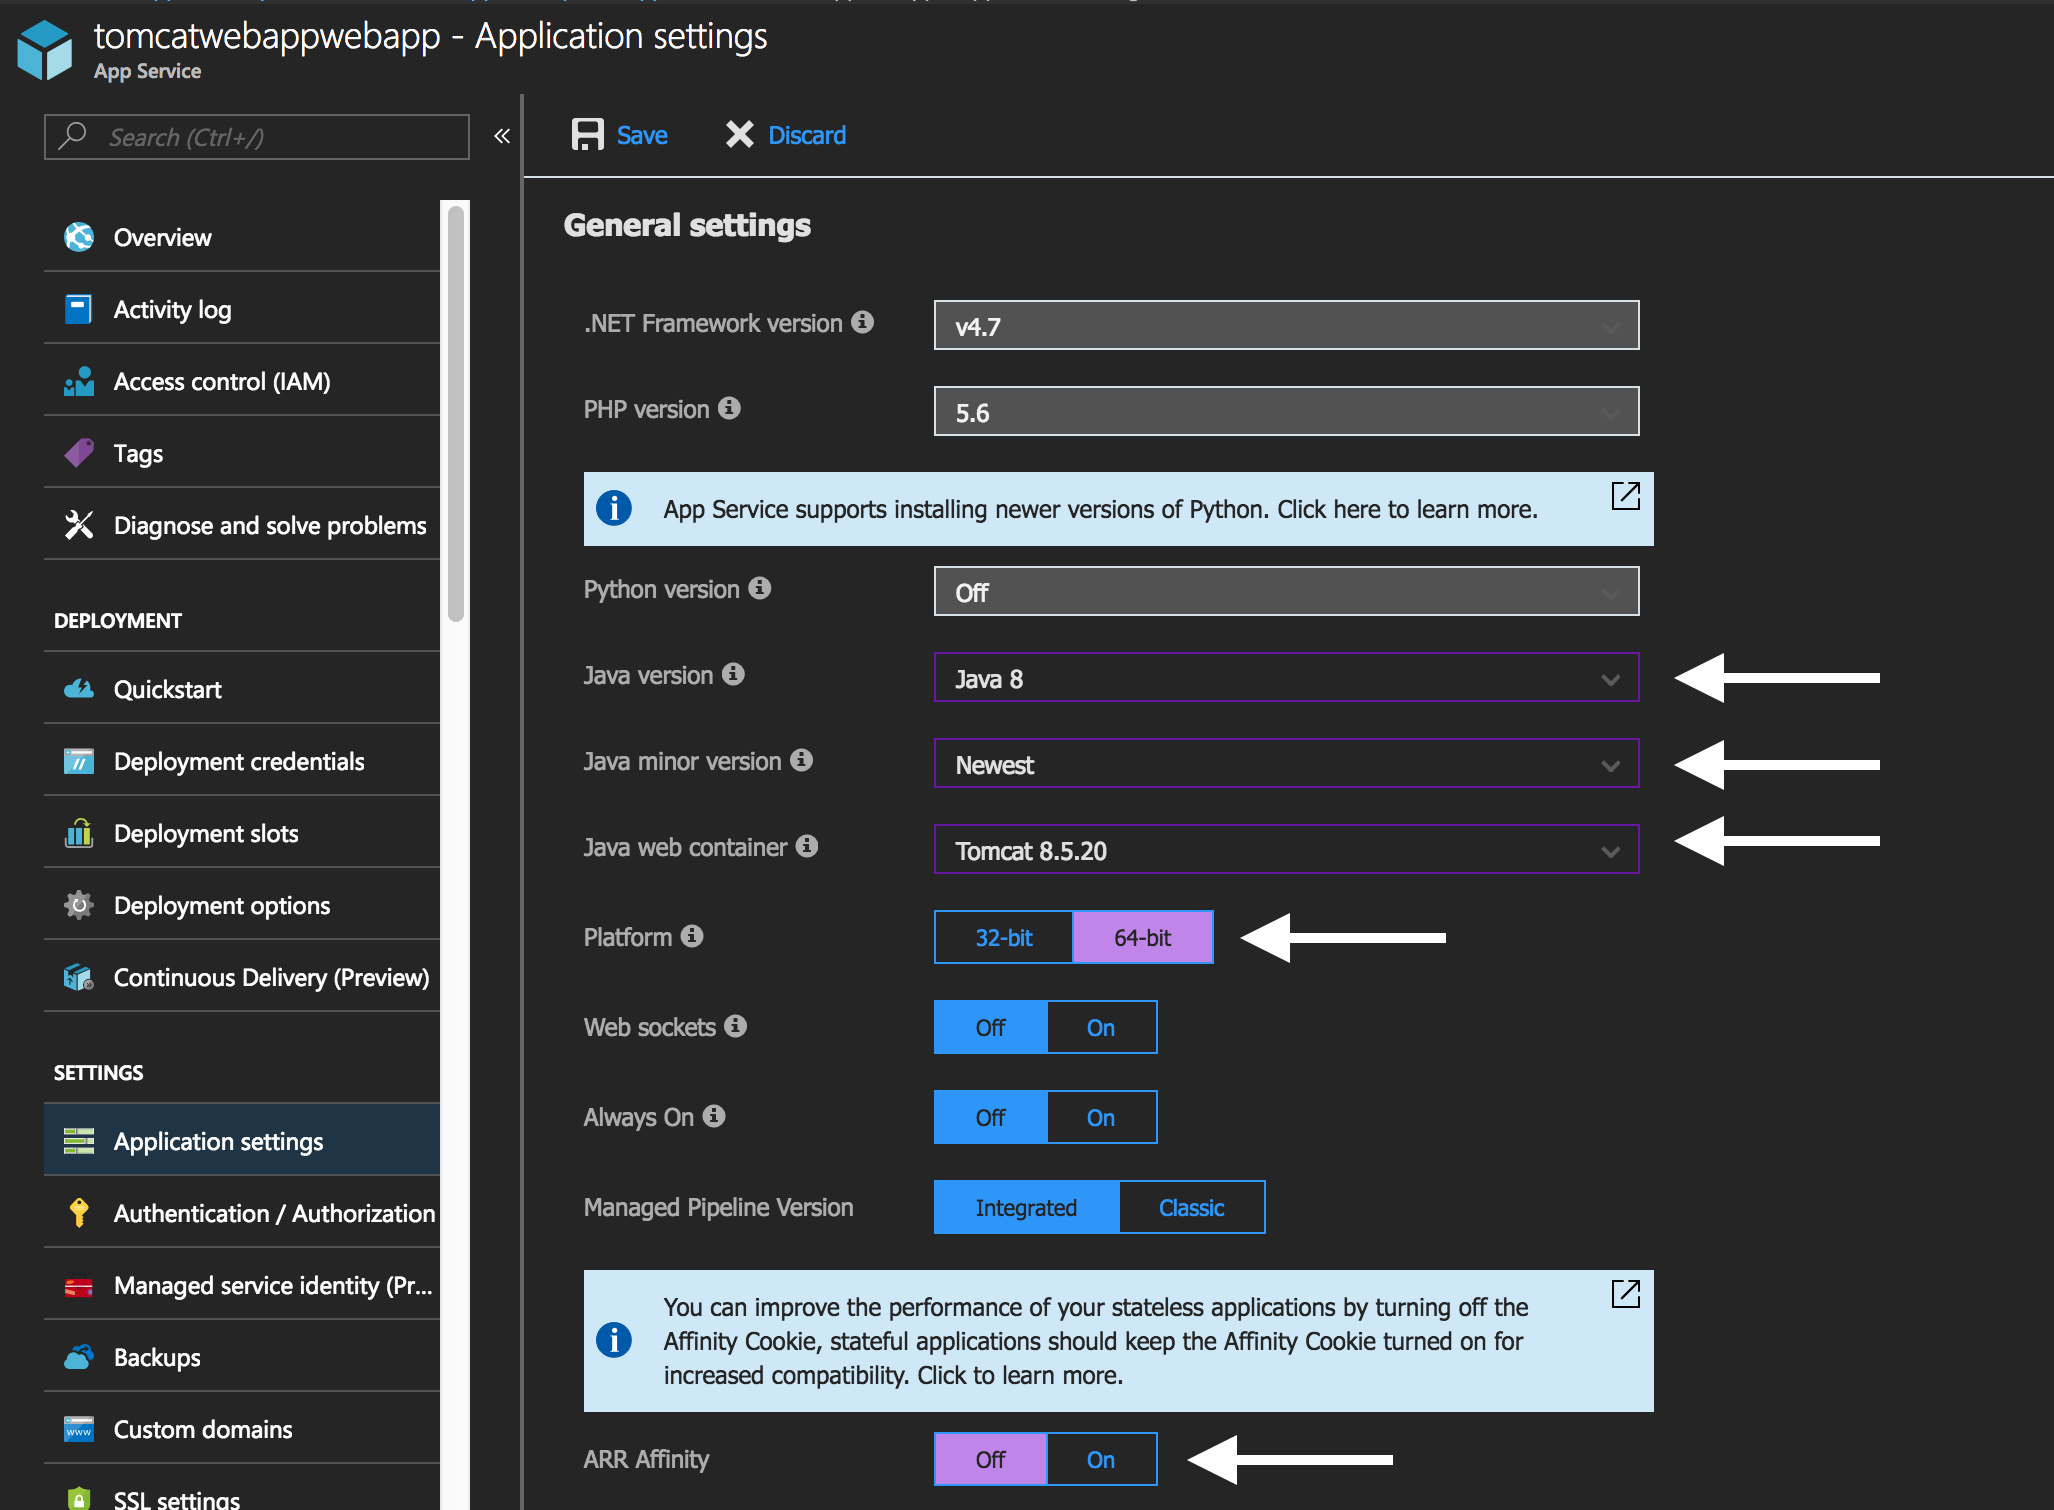Select 32-bit platform option
The width and height of the screenshot is (2054, 1510).
coord(1003,938)
